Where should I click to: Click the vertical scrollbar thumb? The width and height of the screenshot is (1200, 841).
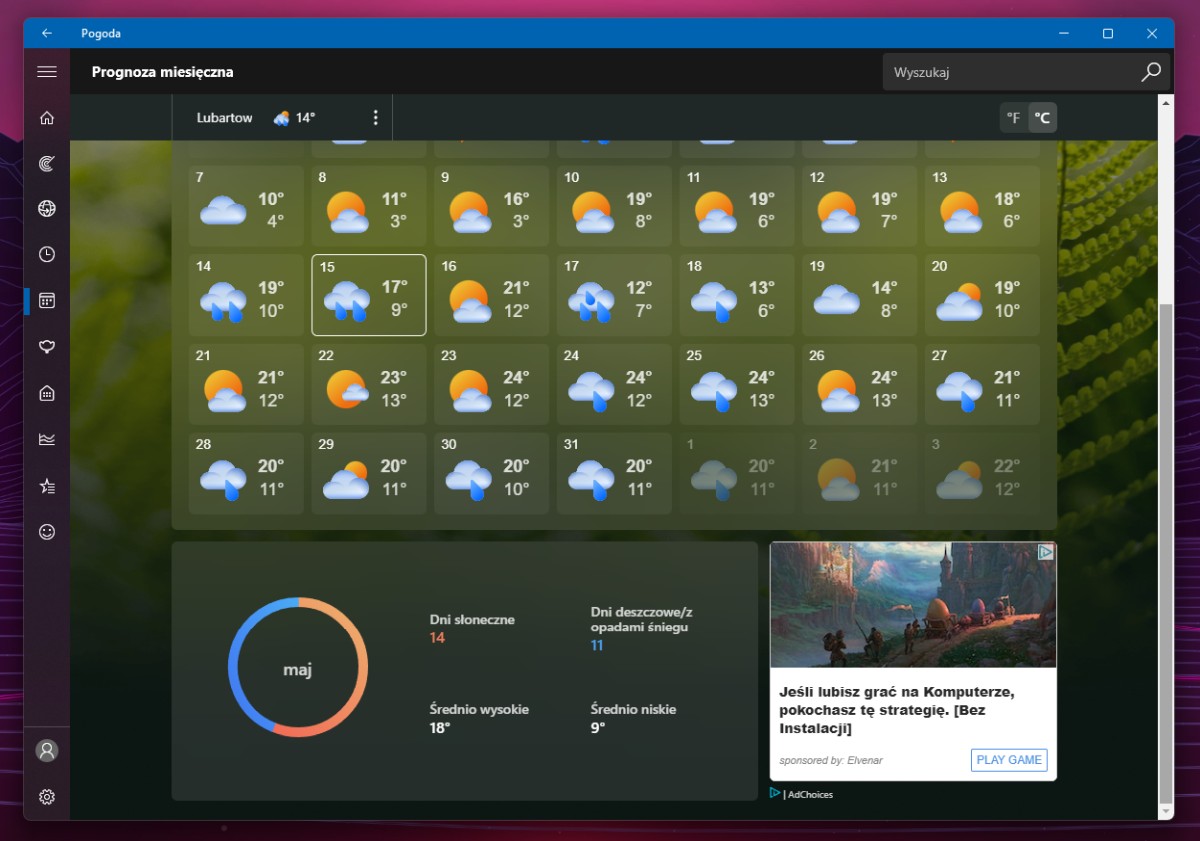(x=1165, y=550)
